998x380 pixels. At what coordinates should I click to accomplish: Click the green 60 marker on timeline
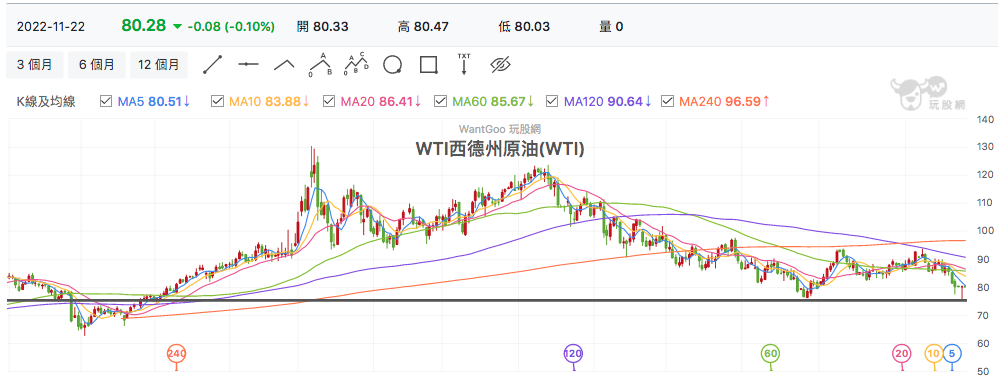point(771,353)
